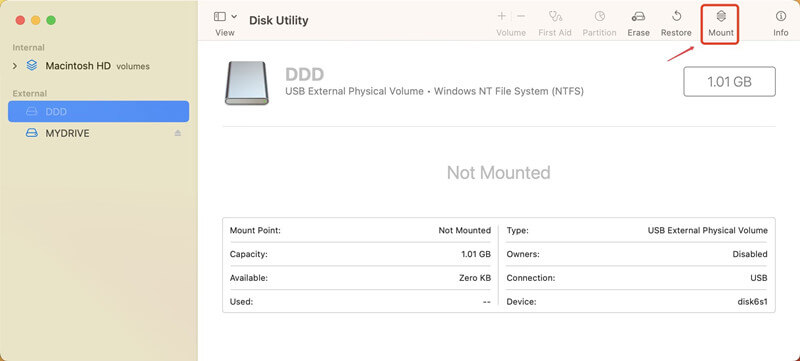Select the DDD volume in sidebar
This screenshot has width=800, height=361.
tap(98, 111)
